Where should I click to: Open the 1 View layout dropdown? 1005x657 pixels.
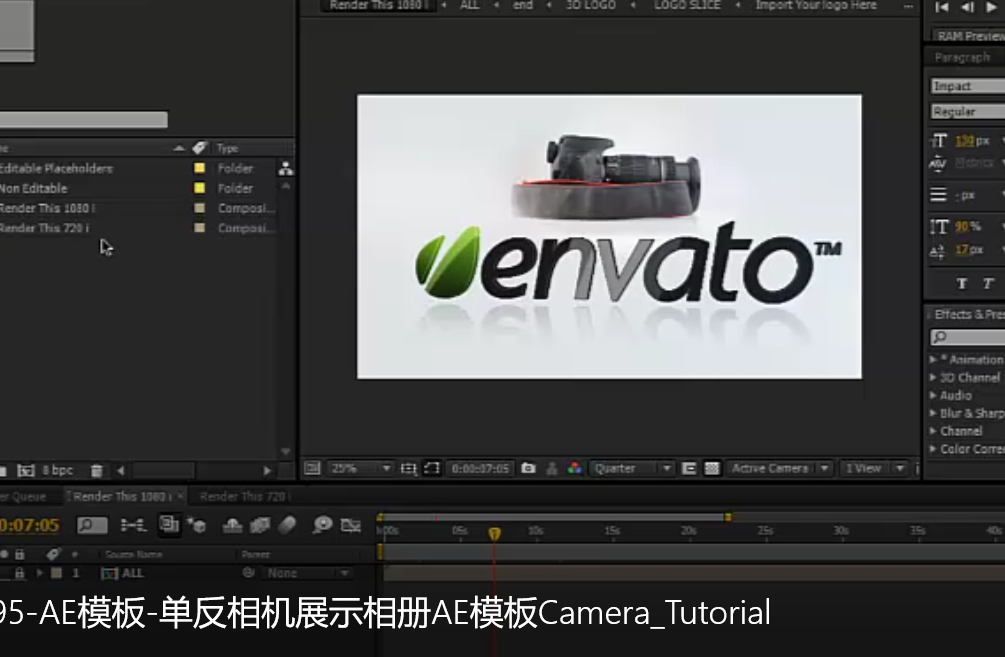pyautogui.click(x=873, y=469)
